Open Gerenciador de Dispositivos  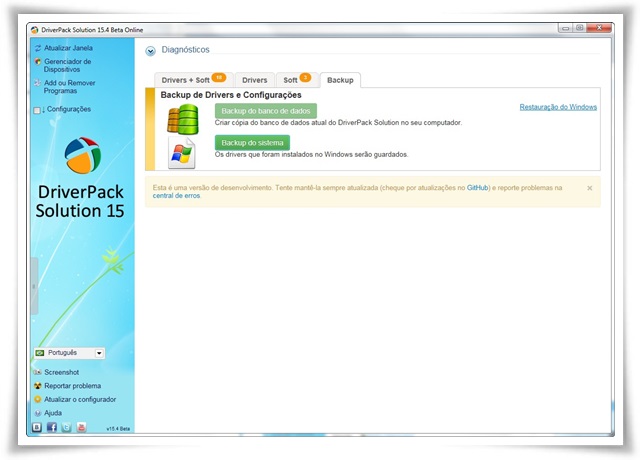click(x=67, y=65)
